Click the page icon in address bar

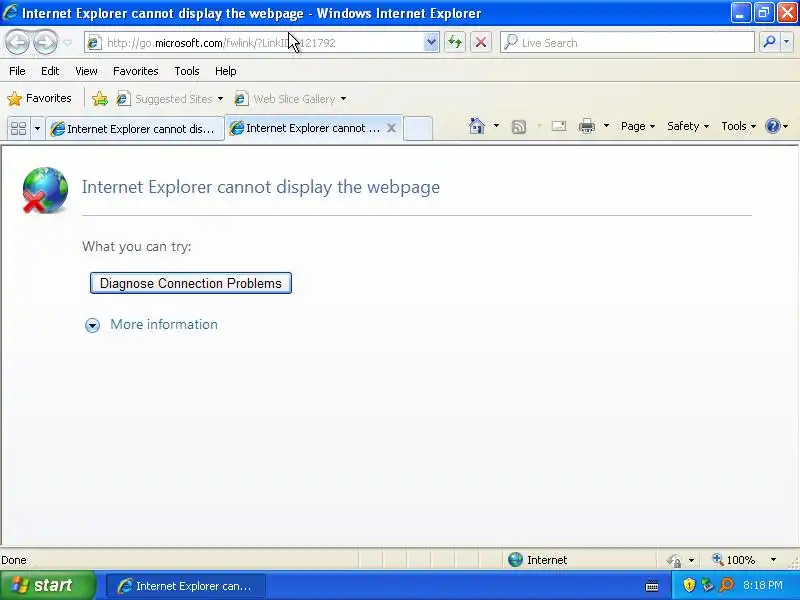pyautogui.click(x=93, y=43)
